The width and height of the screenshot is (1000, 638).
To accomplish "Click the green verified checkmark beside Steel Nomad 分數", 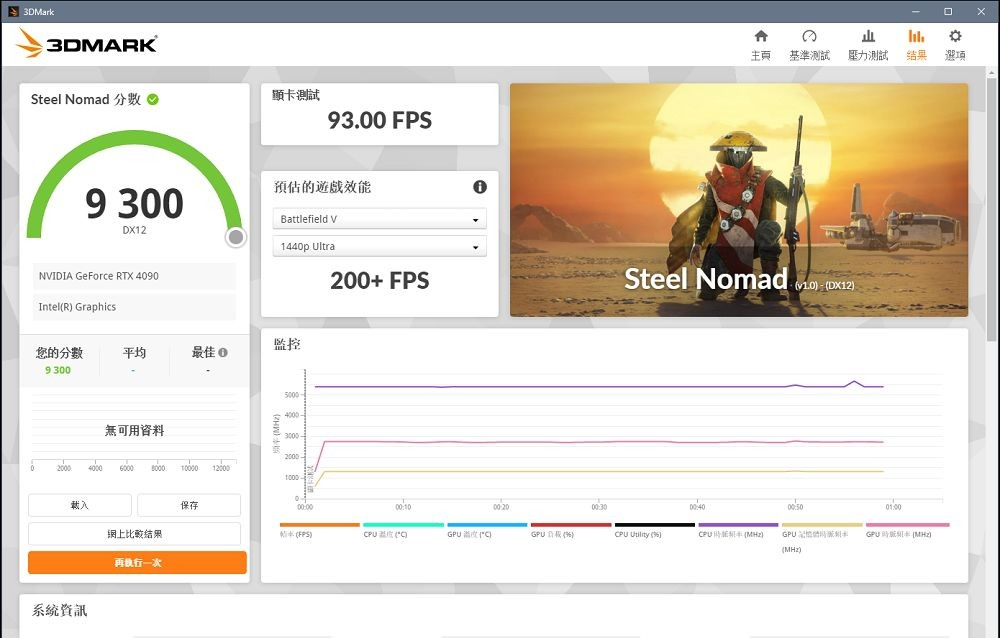I will pyautogui.click(x=153, y=100).
